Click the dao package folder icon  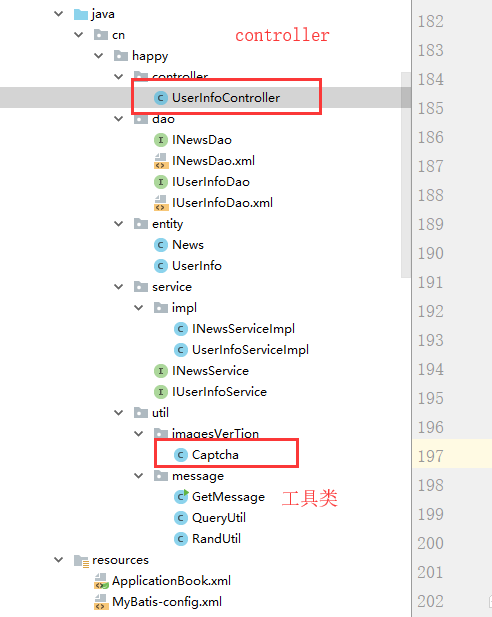(141, 118)
